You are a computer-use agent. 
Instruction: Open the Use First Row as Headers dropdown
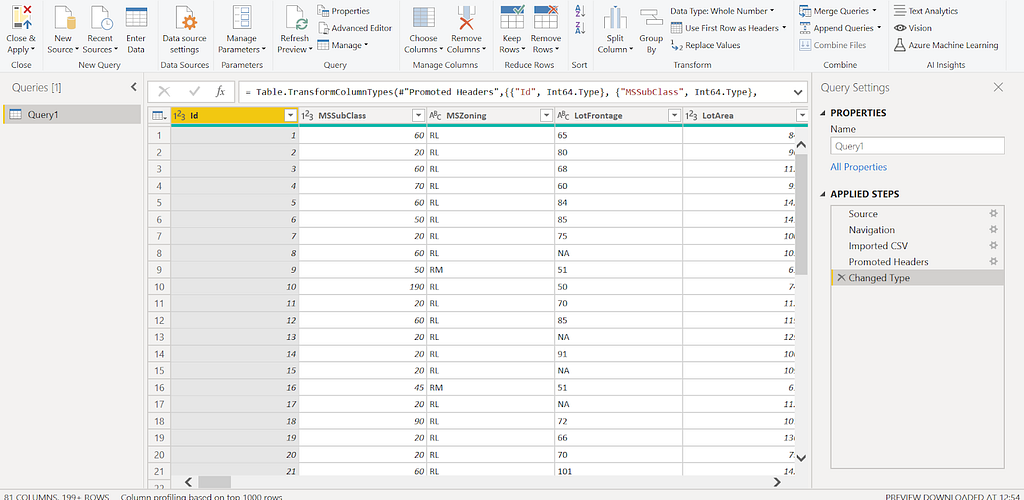(x=729, y=28)
